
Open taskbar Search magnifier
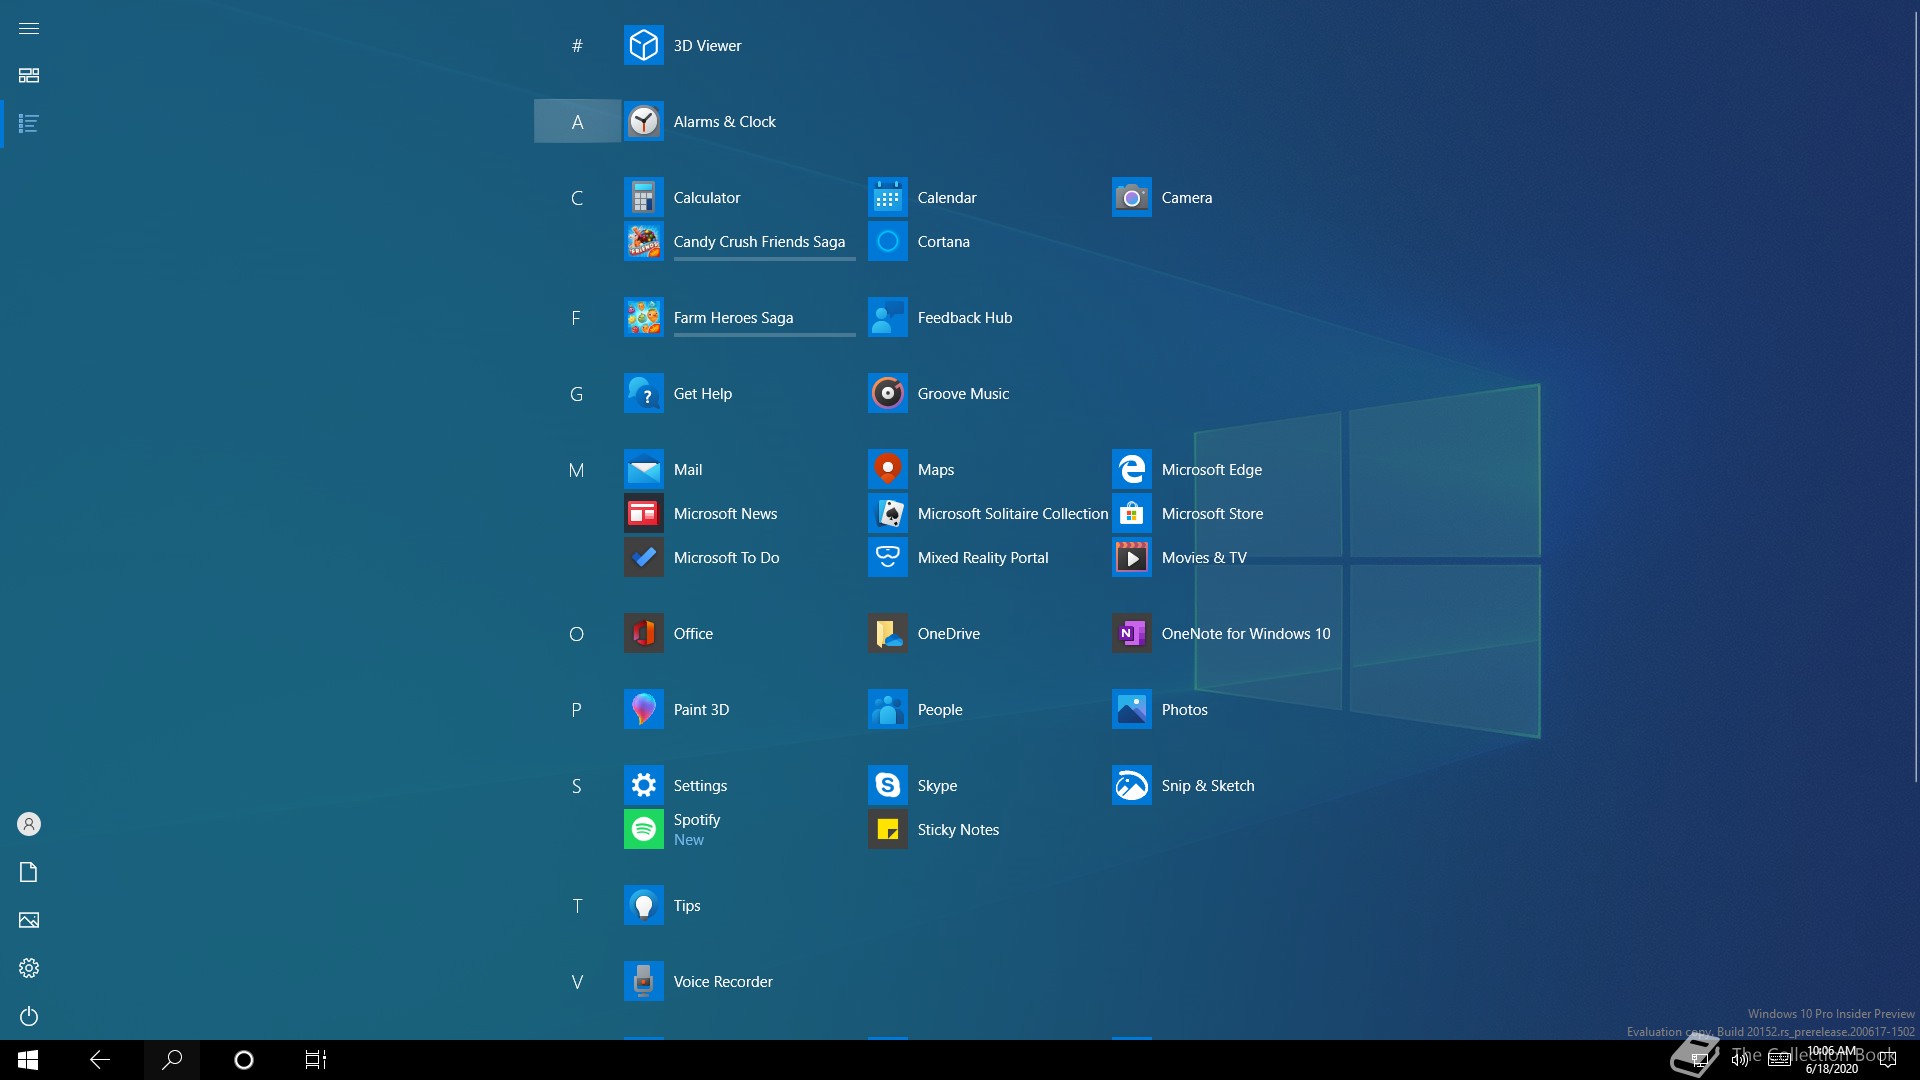[x=172, y=1060]
